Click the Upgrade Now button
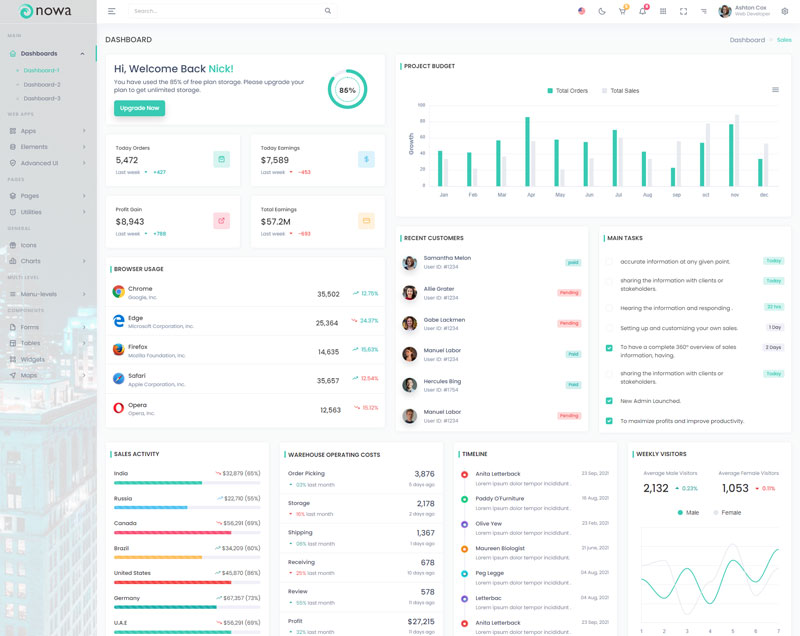This screenshot has height=636, width=800. (139, 108)
